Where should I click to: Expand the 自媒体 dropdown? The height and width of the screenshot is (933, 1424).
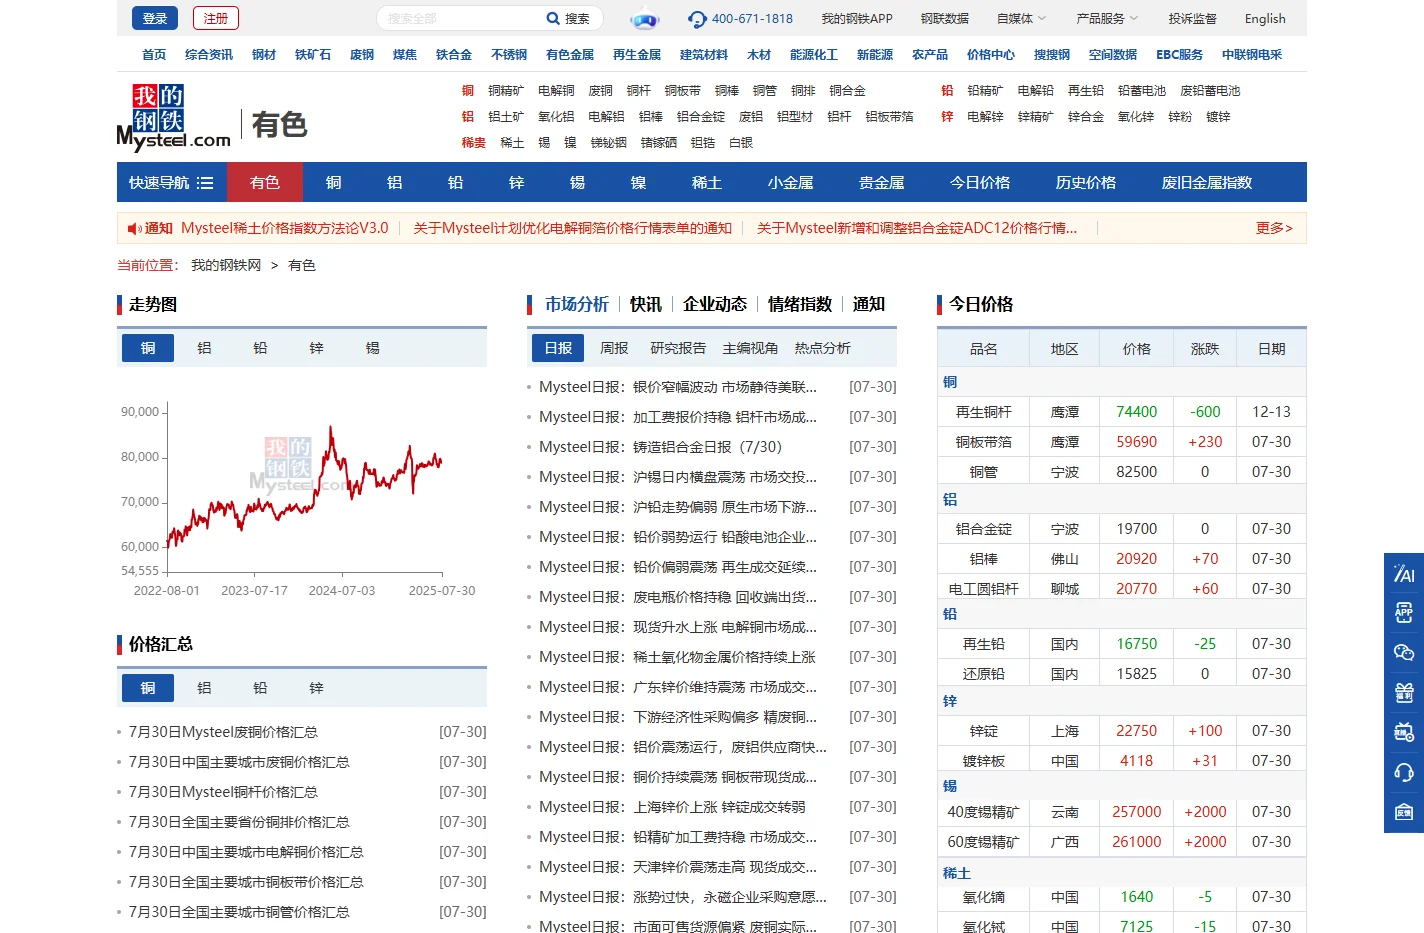point(1021,18)
